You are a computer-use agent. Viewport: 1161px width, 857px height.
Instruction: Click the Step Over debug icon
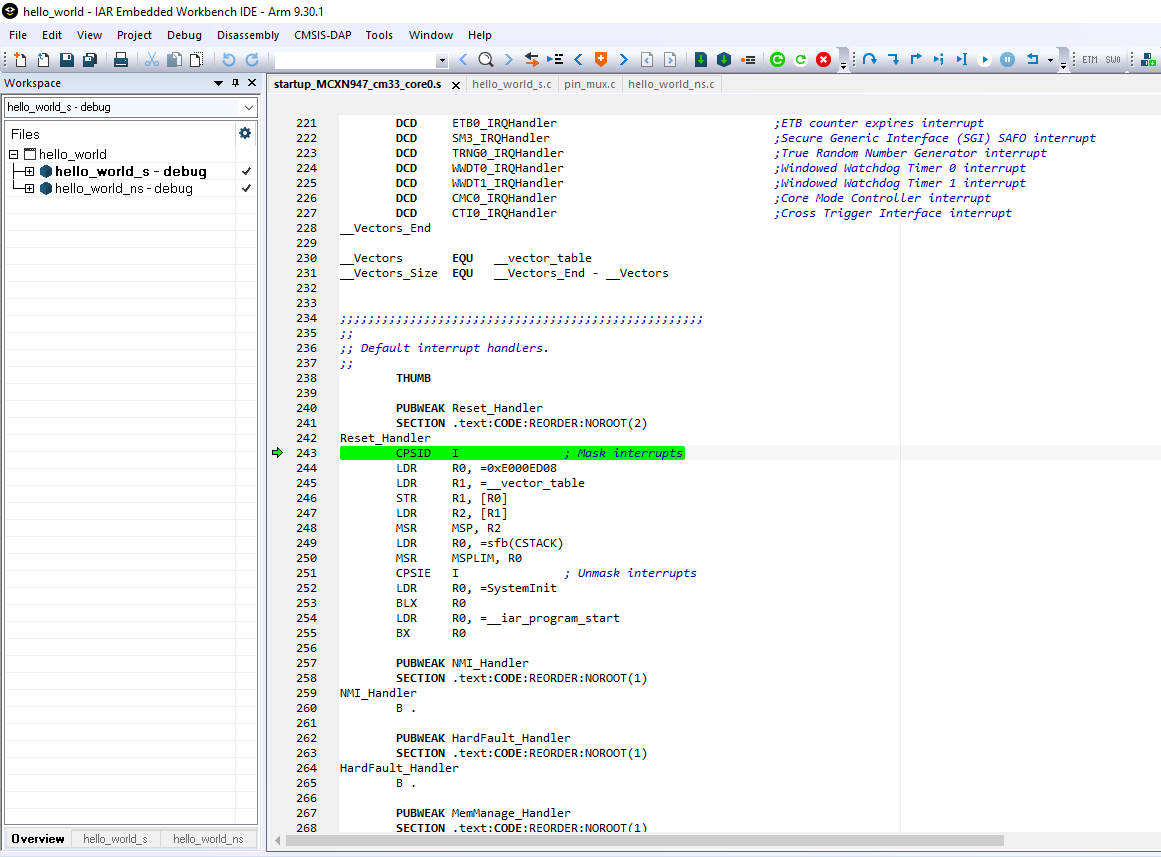point(870,60)
